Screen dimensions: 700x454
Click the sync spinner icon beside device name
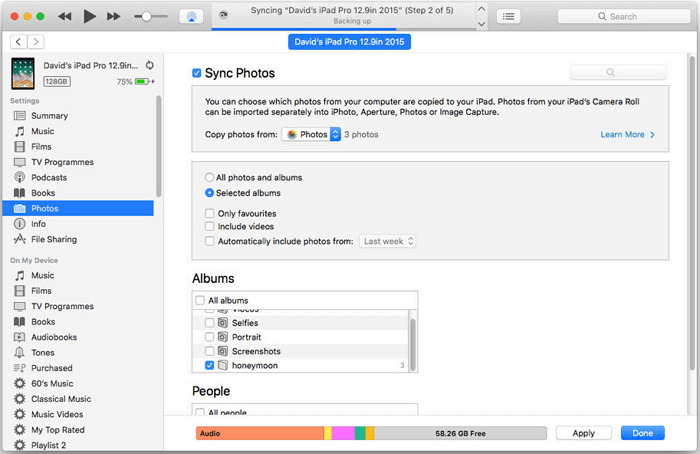(x=149, y=63)
